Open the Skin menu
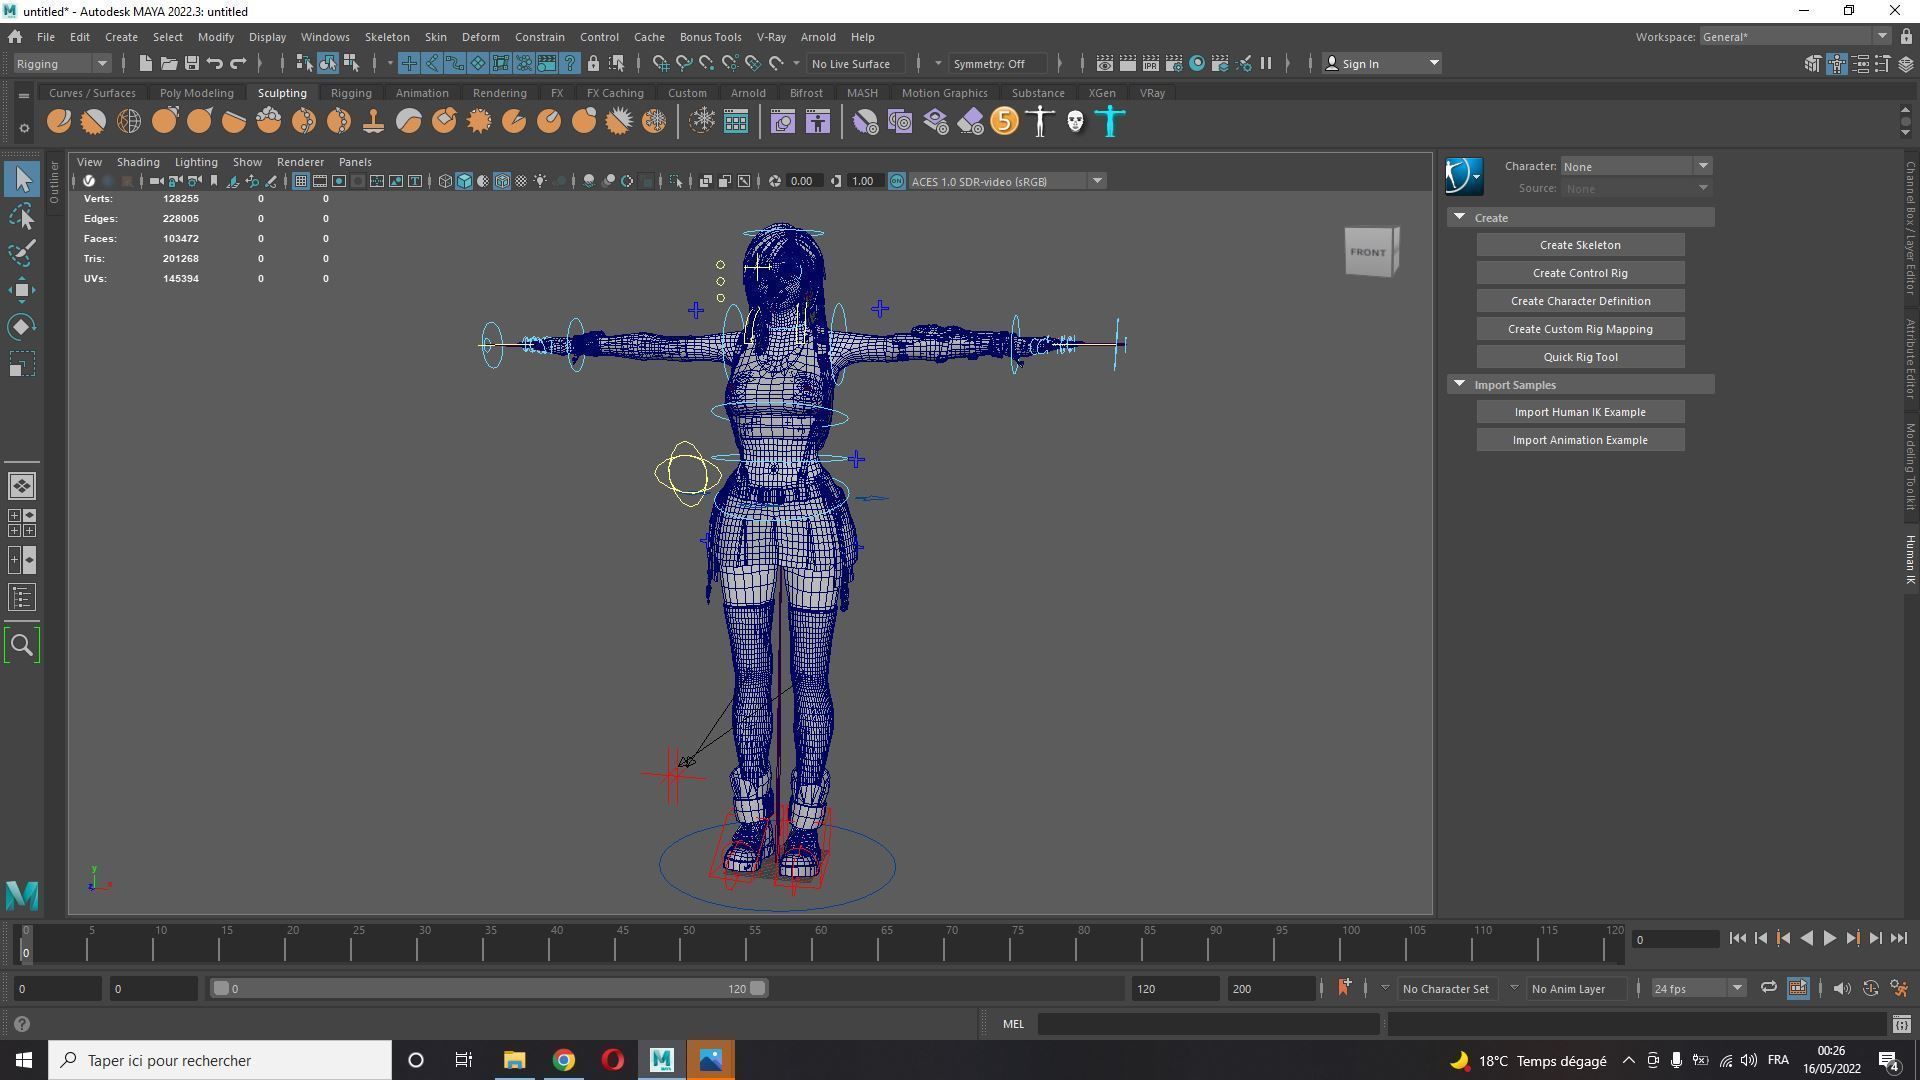Screen dimensions: 1920x1080 (435, 37)
